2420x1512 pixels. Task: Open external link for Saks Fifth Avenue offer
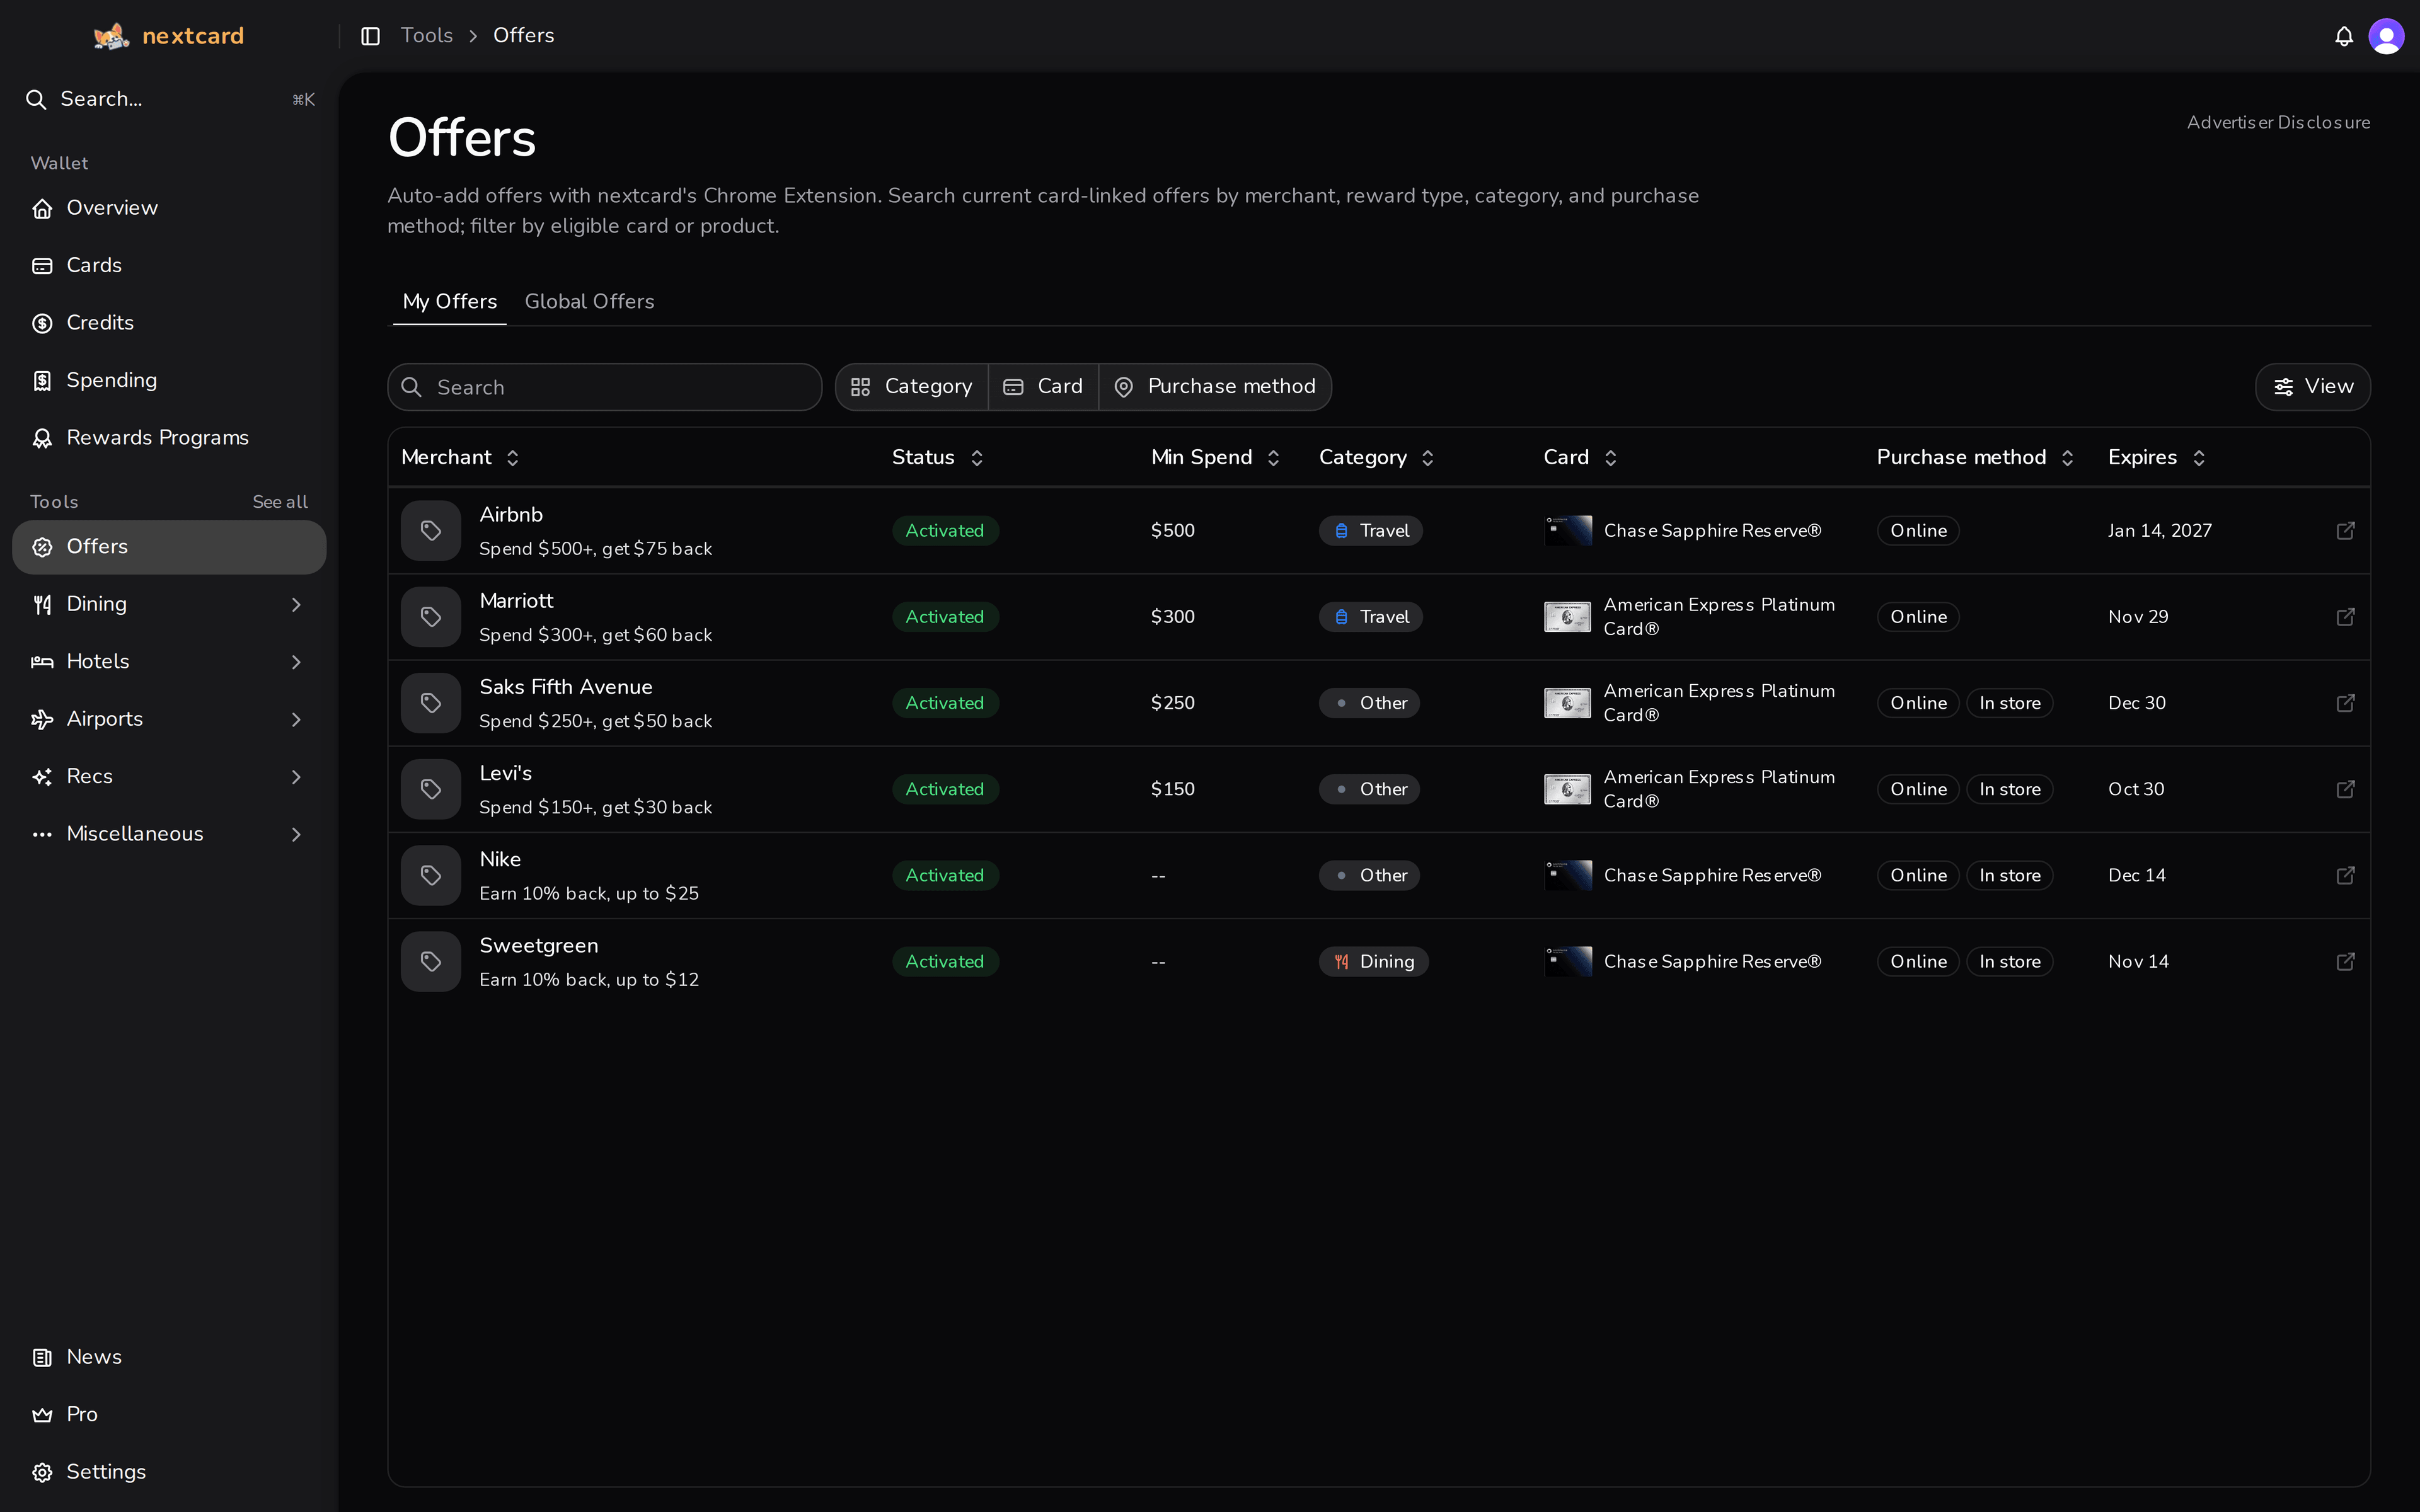tap(2345, 703)
